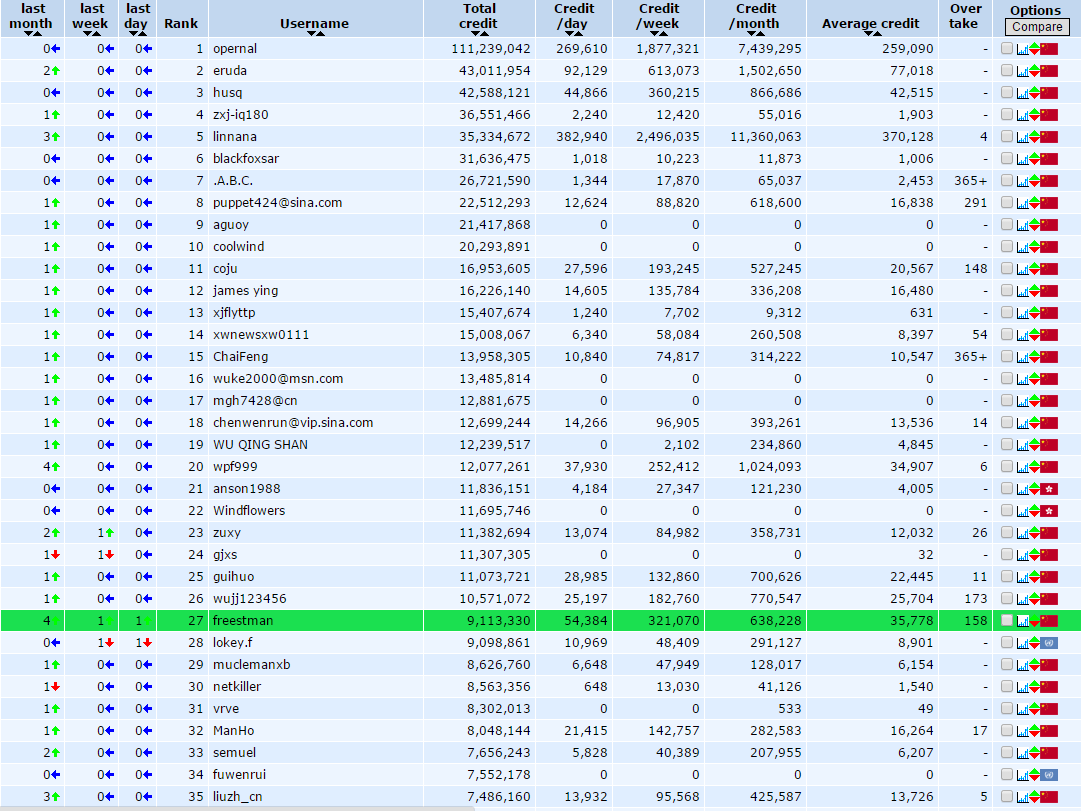Select username opernal
The height and width of the screenshot is (811, 1081).
click(234, 49)
